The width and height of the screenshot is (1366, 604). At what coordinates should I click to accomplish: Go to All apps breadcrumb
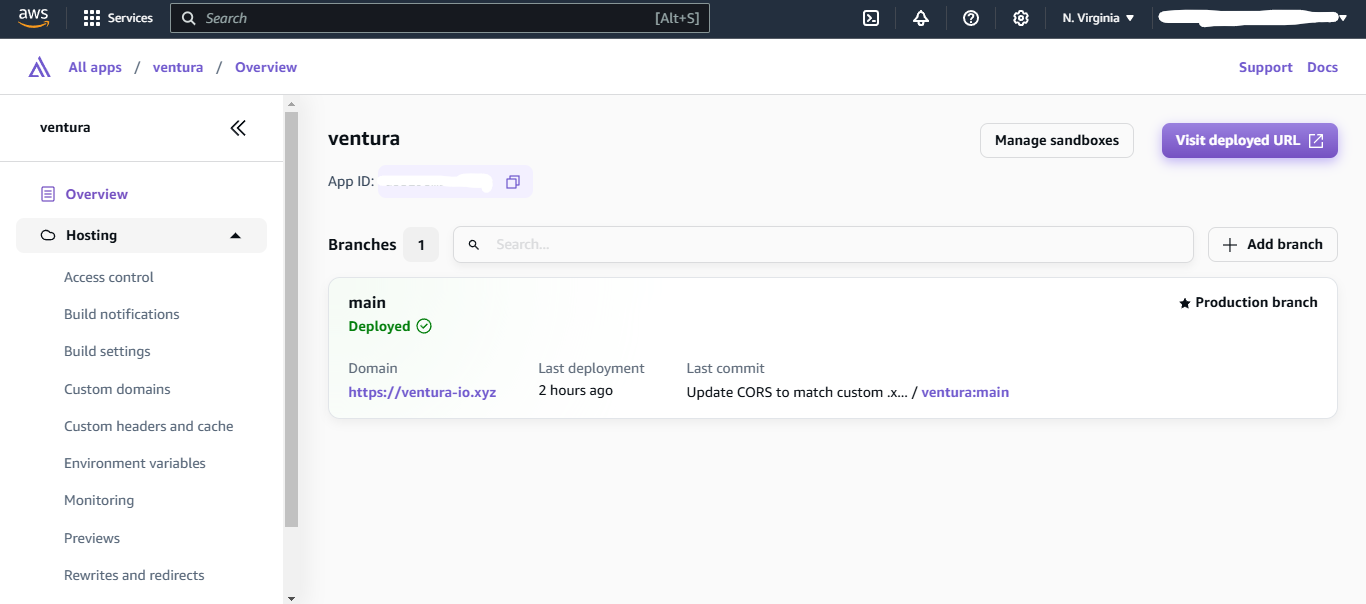pos(95,67)
